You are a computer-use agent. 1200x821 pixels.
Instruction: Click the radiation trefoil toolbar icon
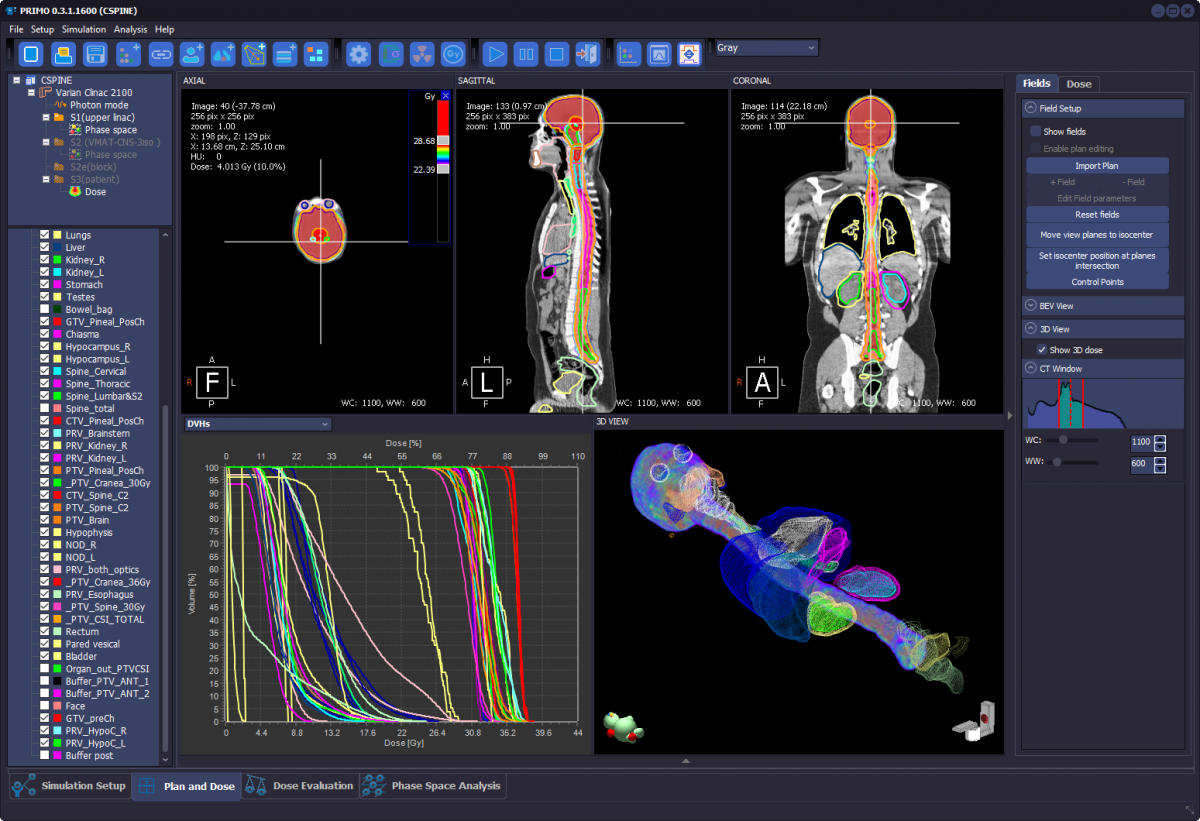tap(422, 53)
